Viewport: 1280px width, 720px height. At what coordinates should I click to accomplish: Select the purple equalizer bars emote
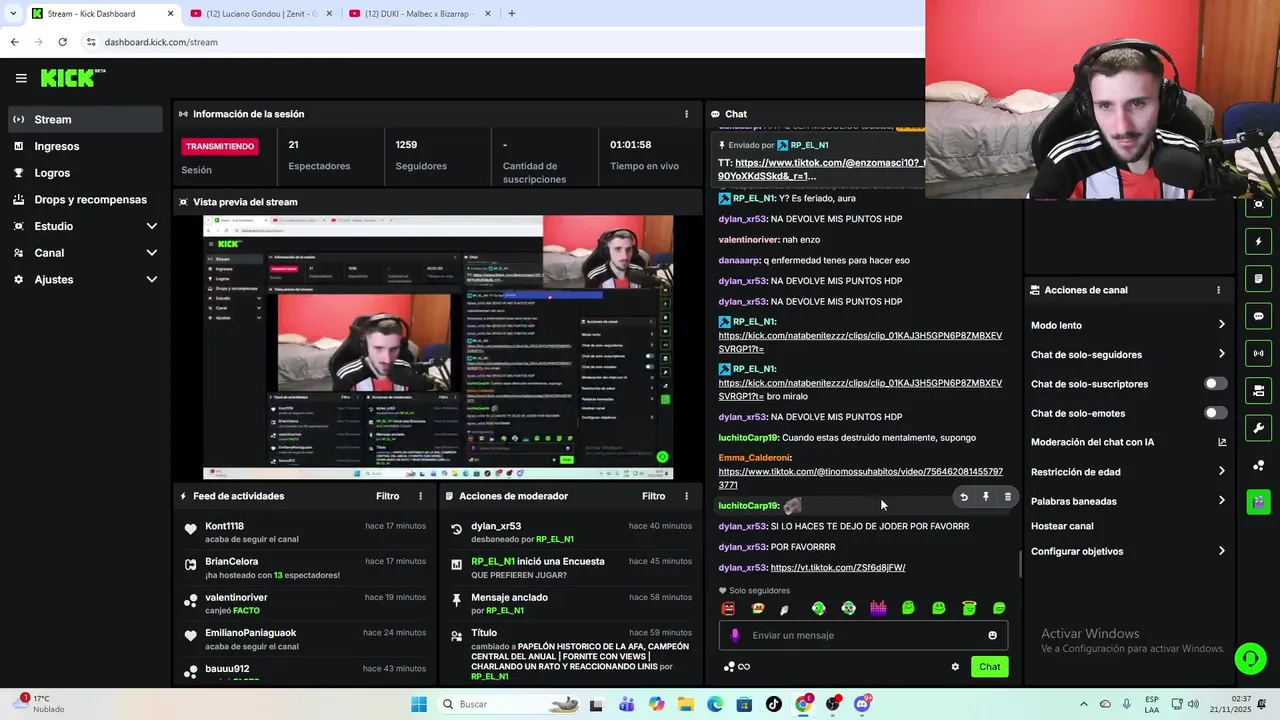[878, 608]
